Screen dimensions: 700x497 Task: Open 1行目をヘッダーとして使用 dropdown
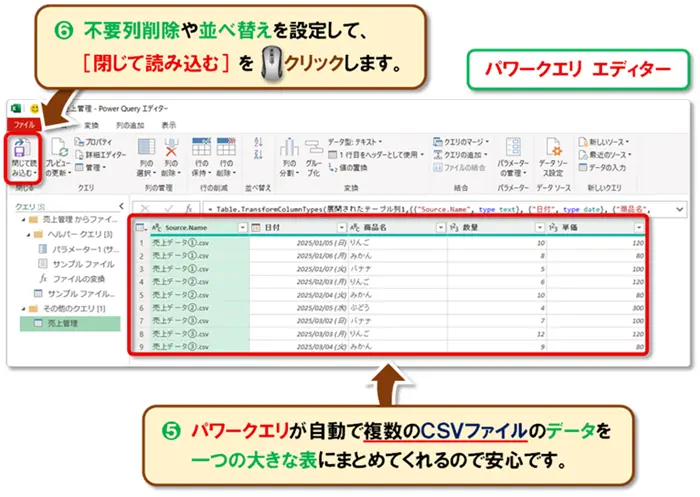(x=376, y=155)
